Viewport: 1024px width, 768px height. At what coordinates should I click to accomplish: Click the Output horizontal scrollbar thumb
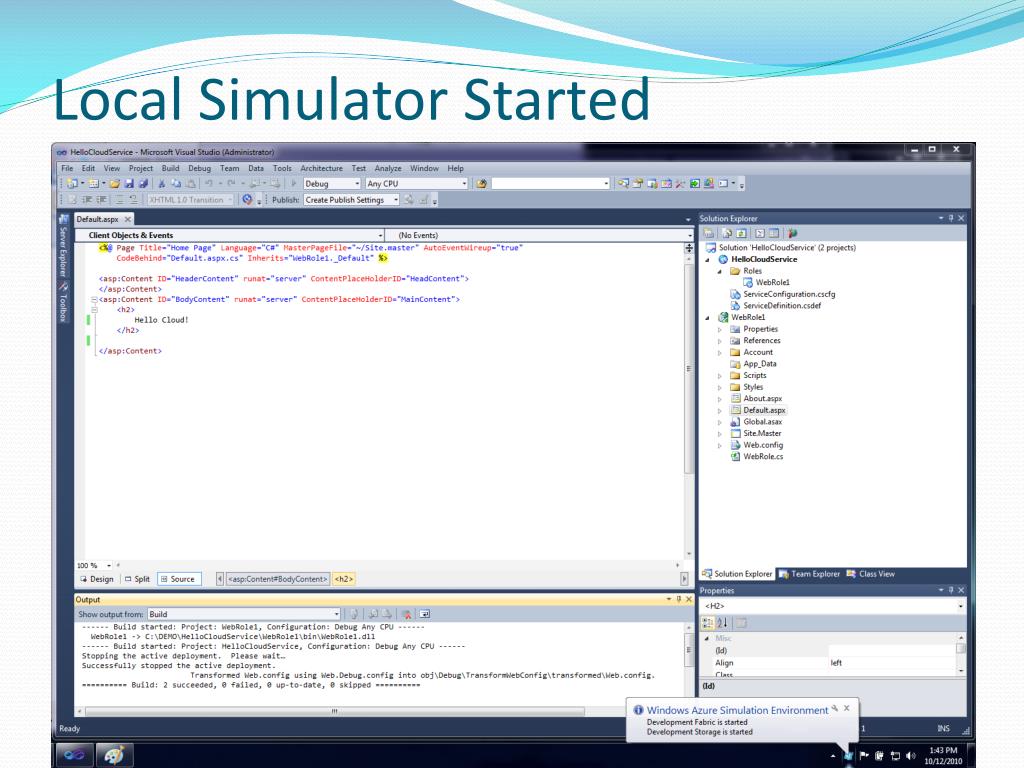[x=334, y=711]
